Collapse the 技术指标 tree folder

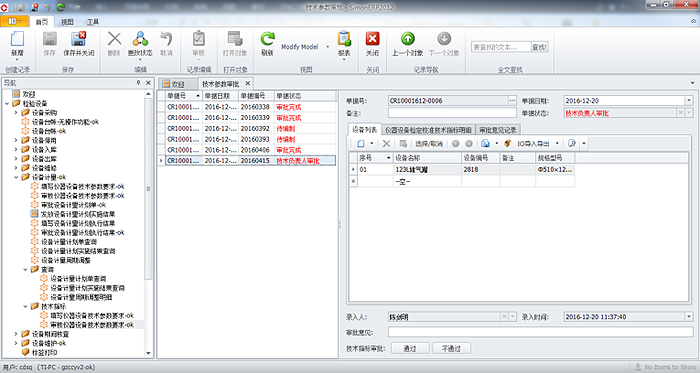25,307
